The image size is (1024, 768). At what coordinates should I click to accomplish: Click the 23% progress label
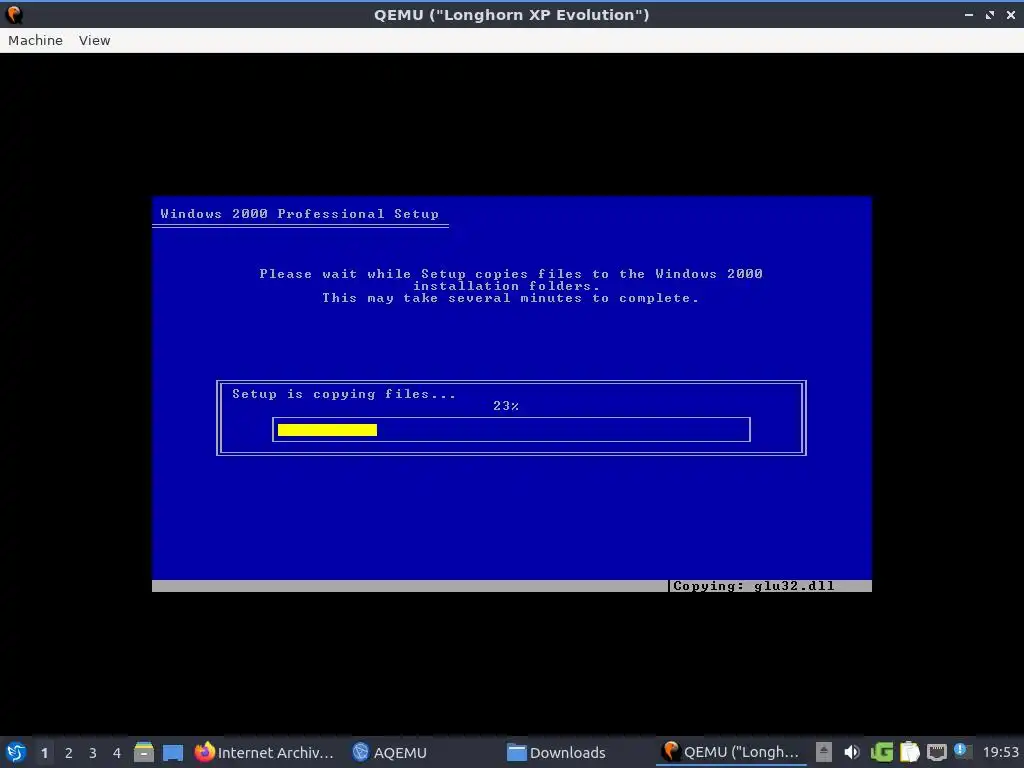tap(506, 406)
